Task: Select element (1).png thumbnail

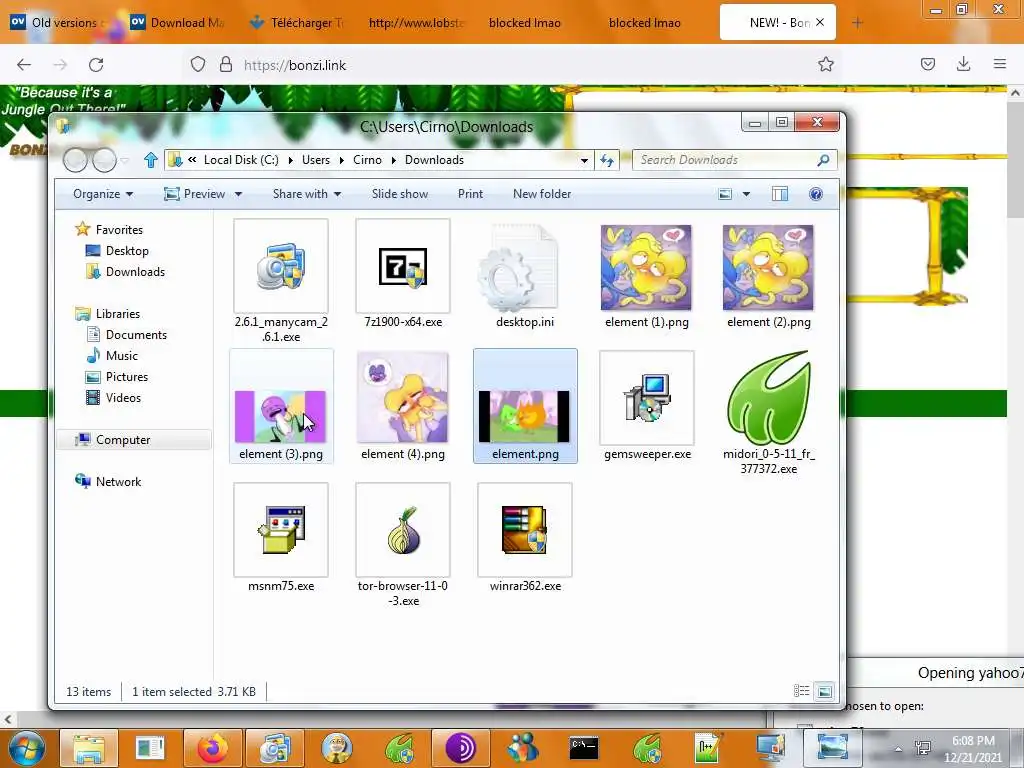Action: (646, 267)
